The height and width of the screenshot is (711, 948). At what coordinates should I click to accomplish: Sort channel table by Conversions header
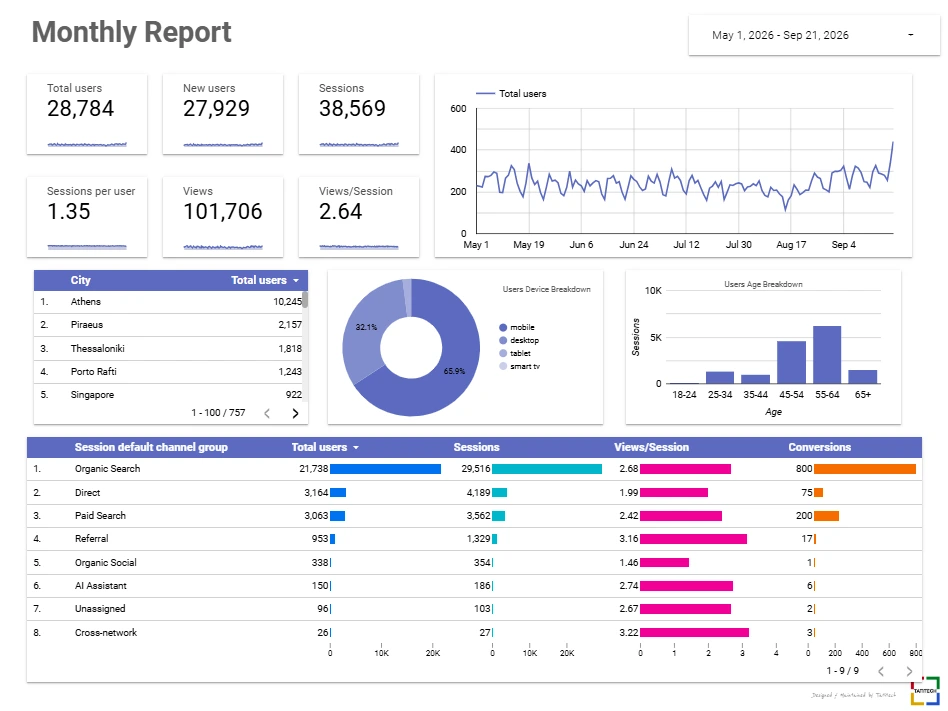tap(819, 447)
